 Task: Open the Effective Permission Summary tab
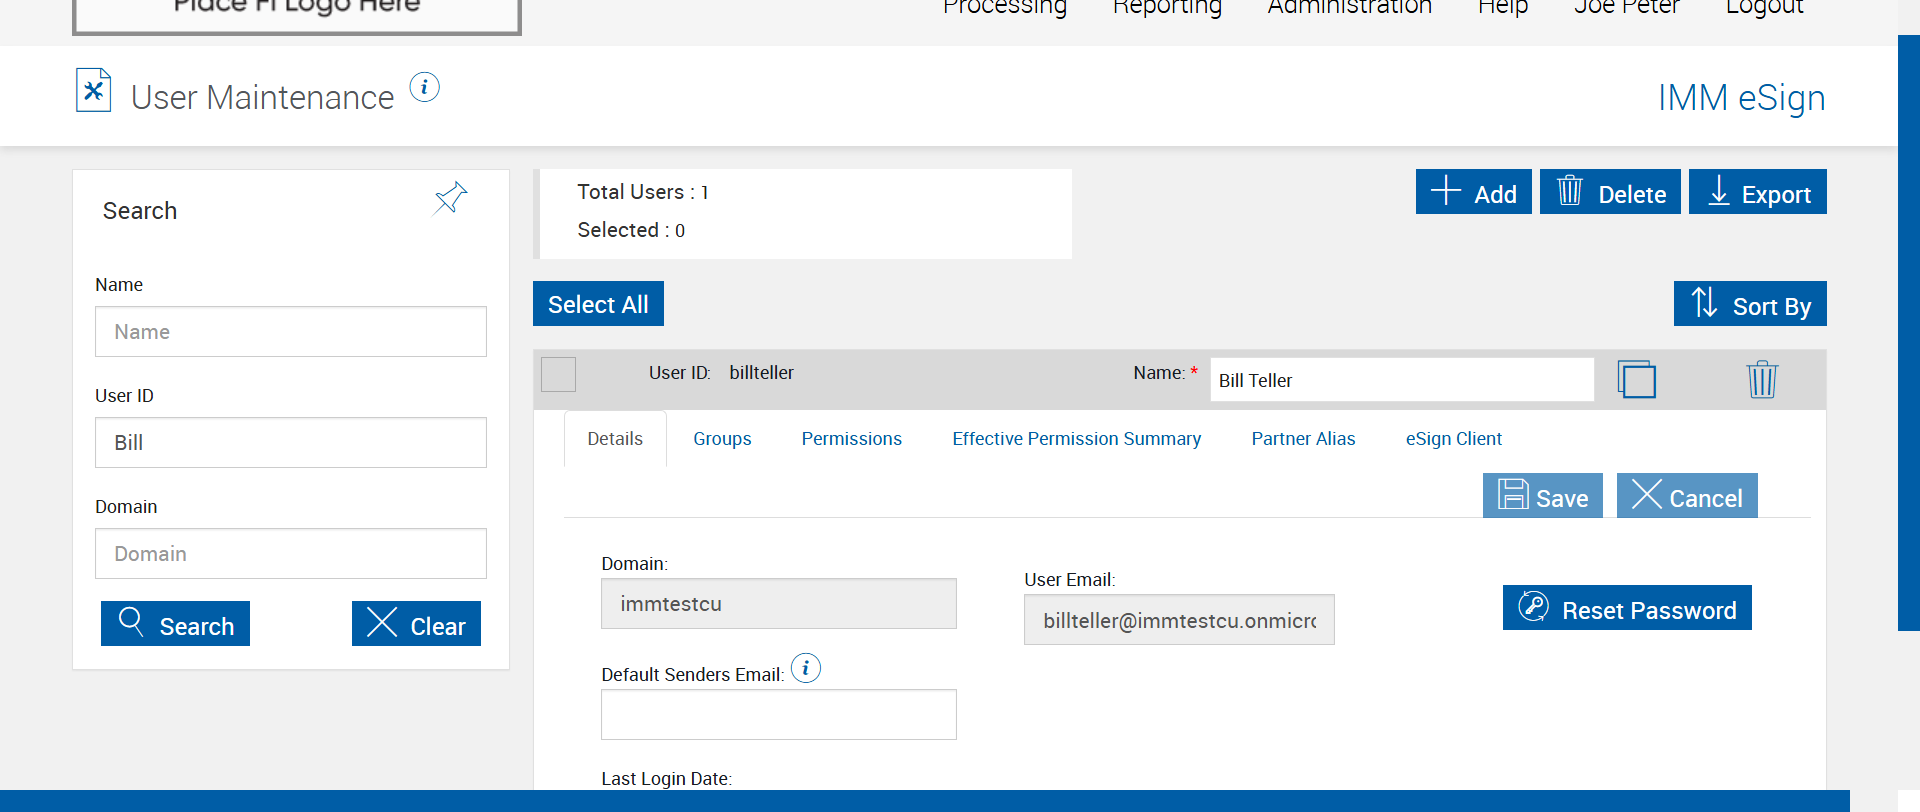[1076, 439]
